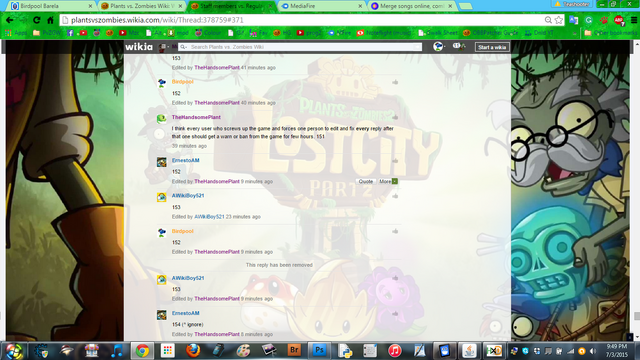Screen dimensions: 640x360
Task: Open the Windows Start menu
Action: click(14, 351)
